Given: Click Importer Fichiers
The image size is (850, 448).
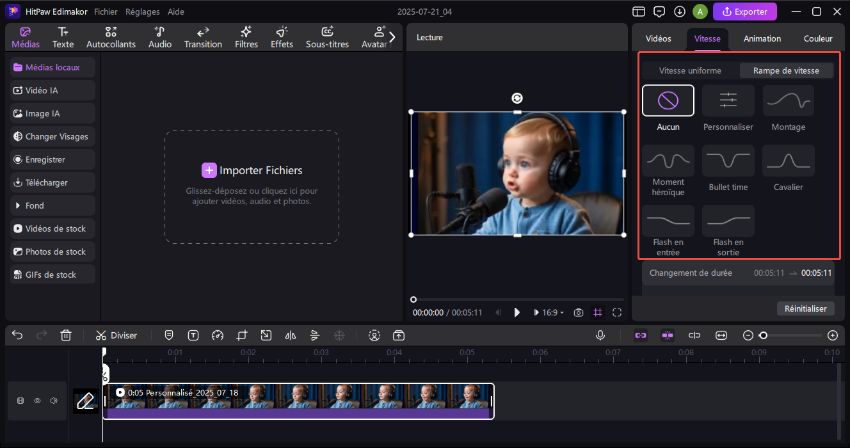Looking at the screenshot, I should pos(252,170).
